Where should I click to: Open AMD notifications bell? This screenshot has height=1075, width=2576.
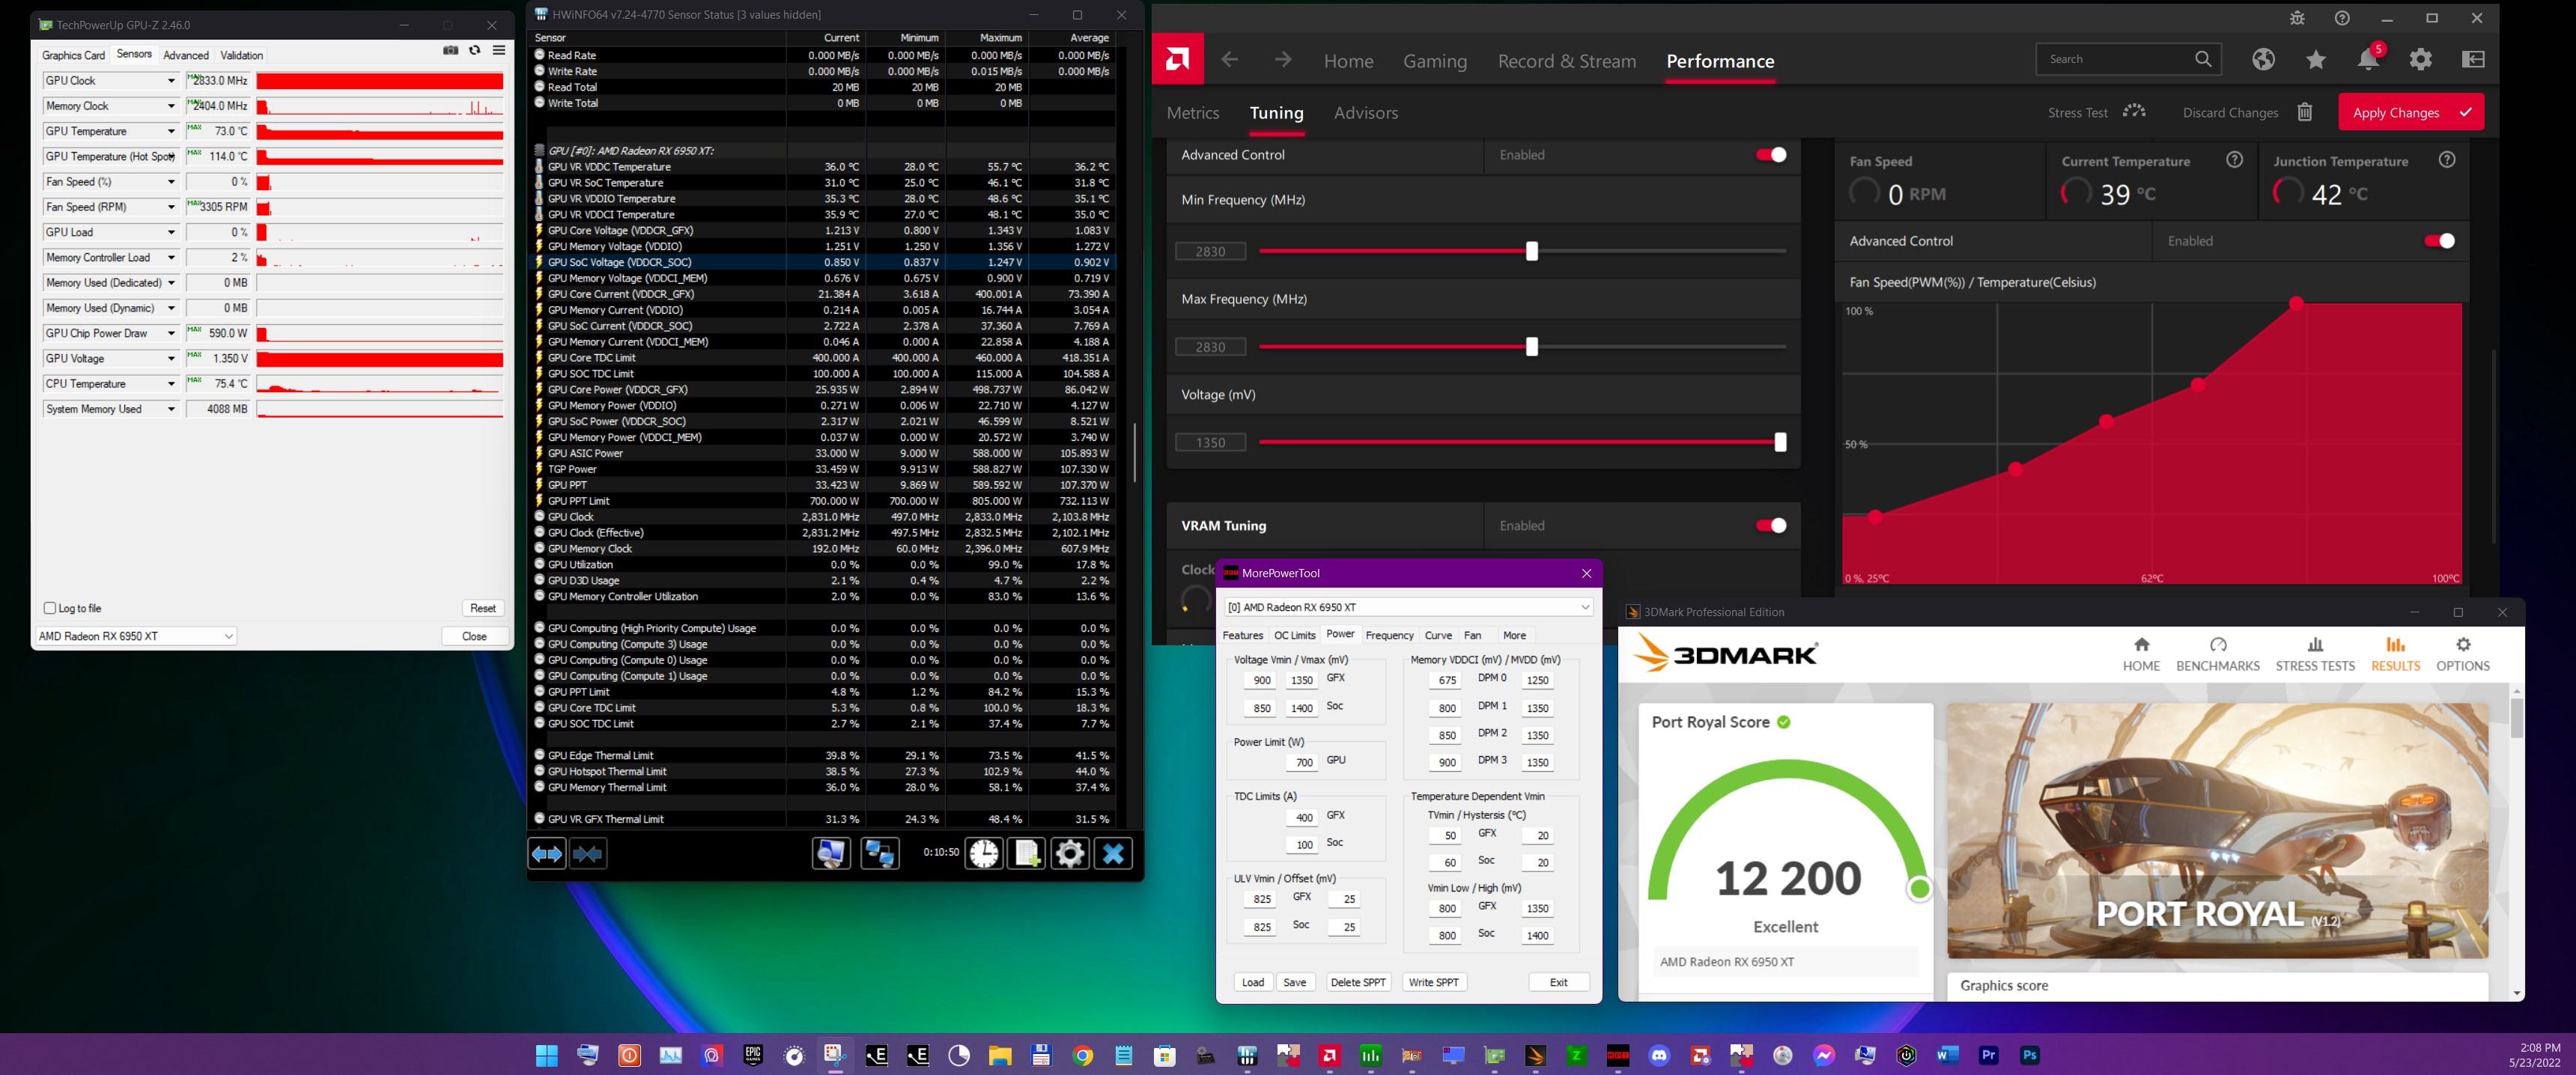coord(2368,59)
